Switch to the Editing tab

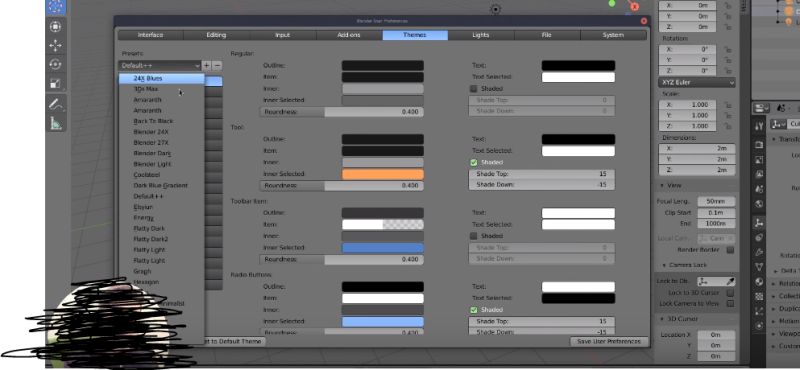(x=216, y=35)
